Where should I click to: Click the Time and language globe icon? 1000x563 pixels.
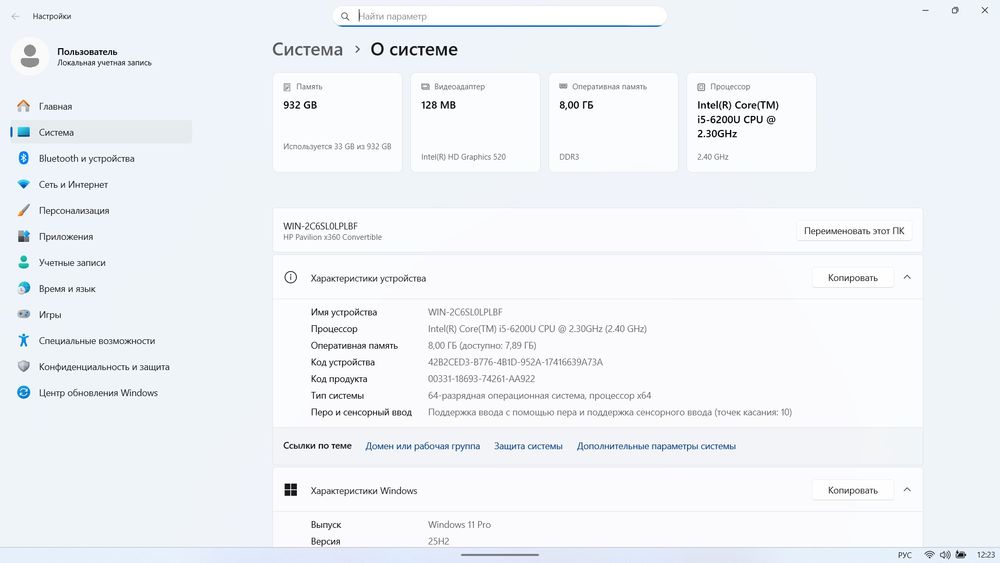coord(24,288)
